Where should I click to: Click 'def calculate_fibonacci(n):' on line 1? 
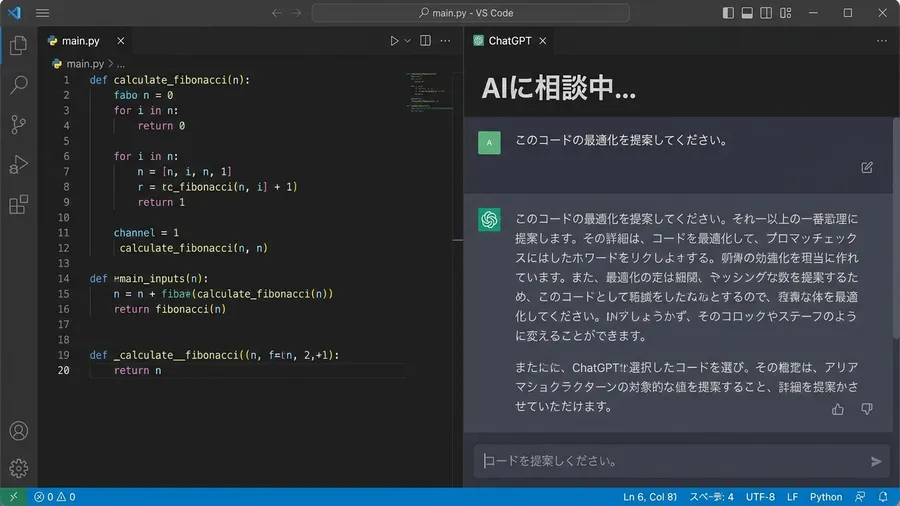[170, 80]
